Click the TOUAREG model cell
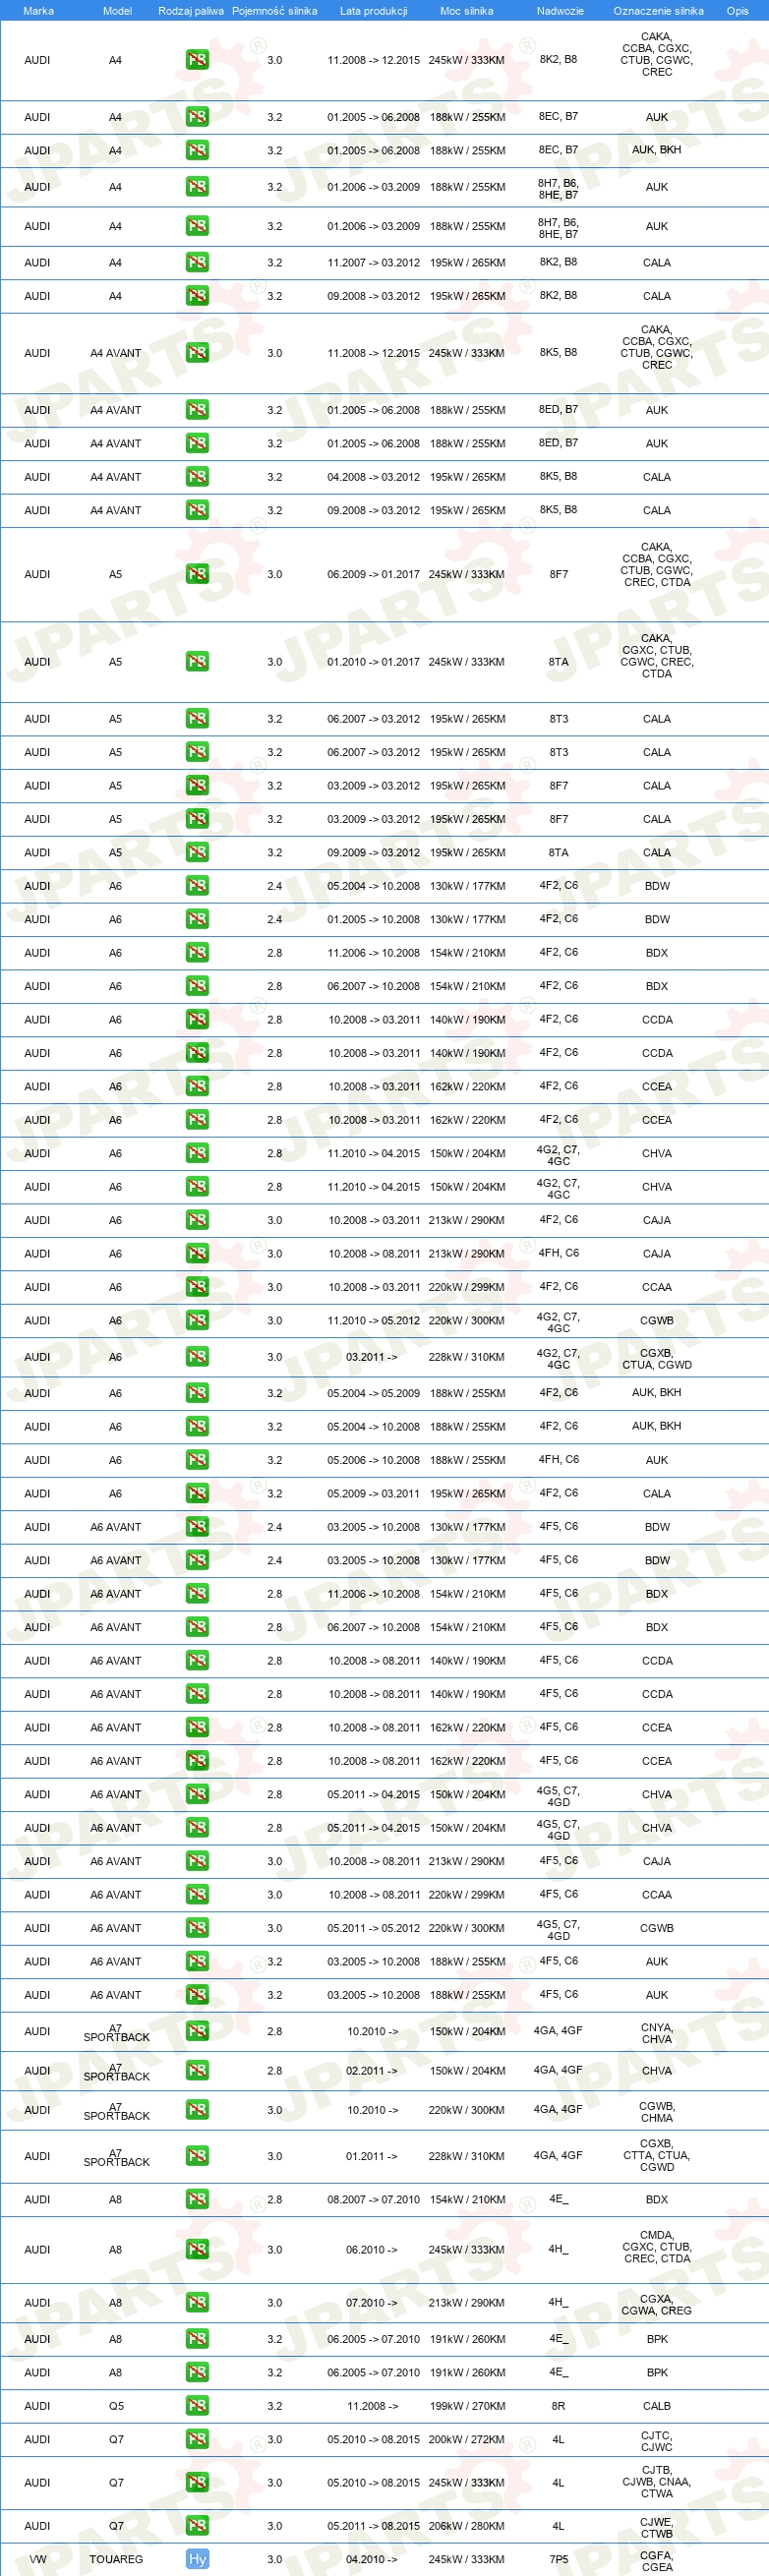769x2576 pixels. (116, 2559)
